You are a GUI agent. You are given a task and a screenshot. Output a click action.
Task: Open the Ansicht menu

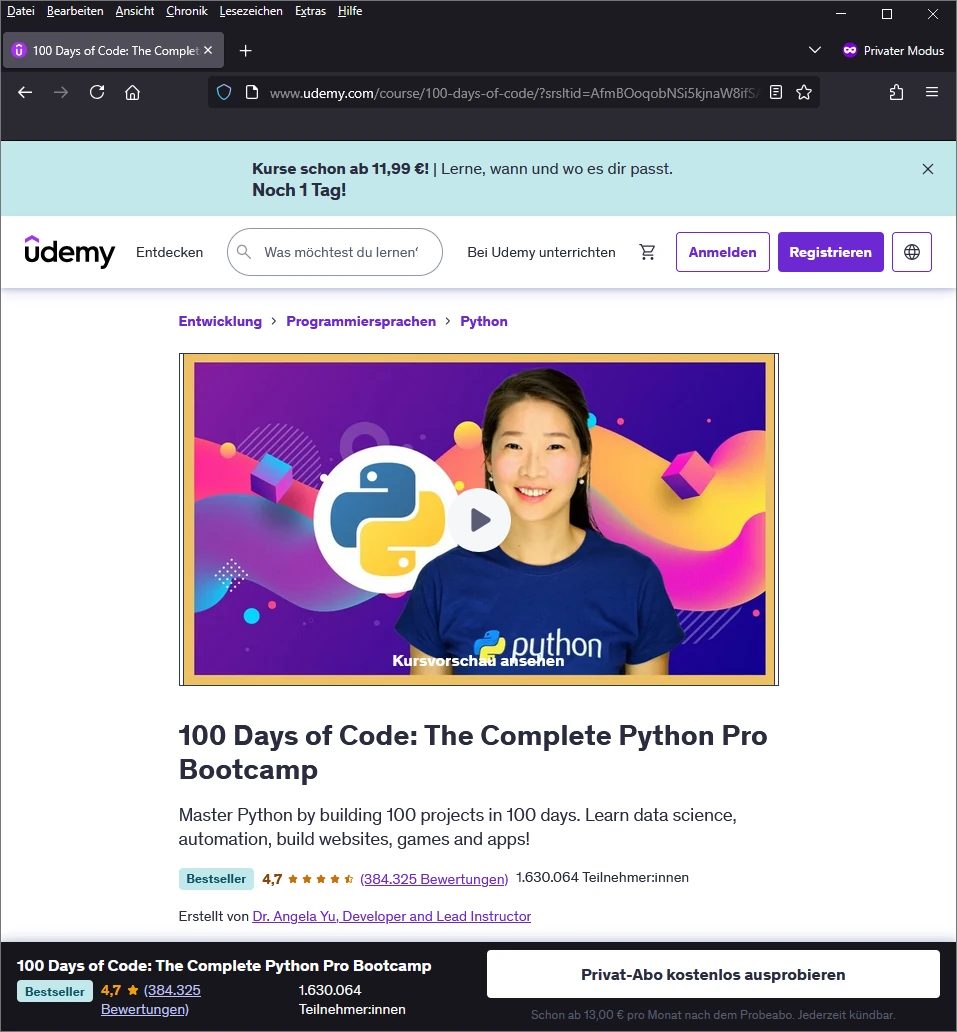coord(135,11)
